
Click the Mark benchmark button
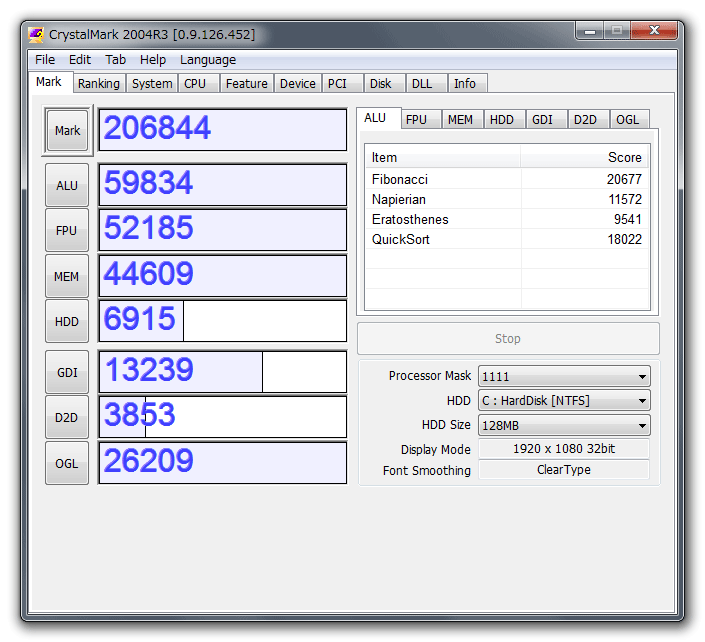tap(67, 130)
